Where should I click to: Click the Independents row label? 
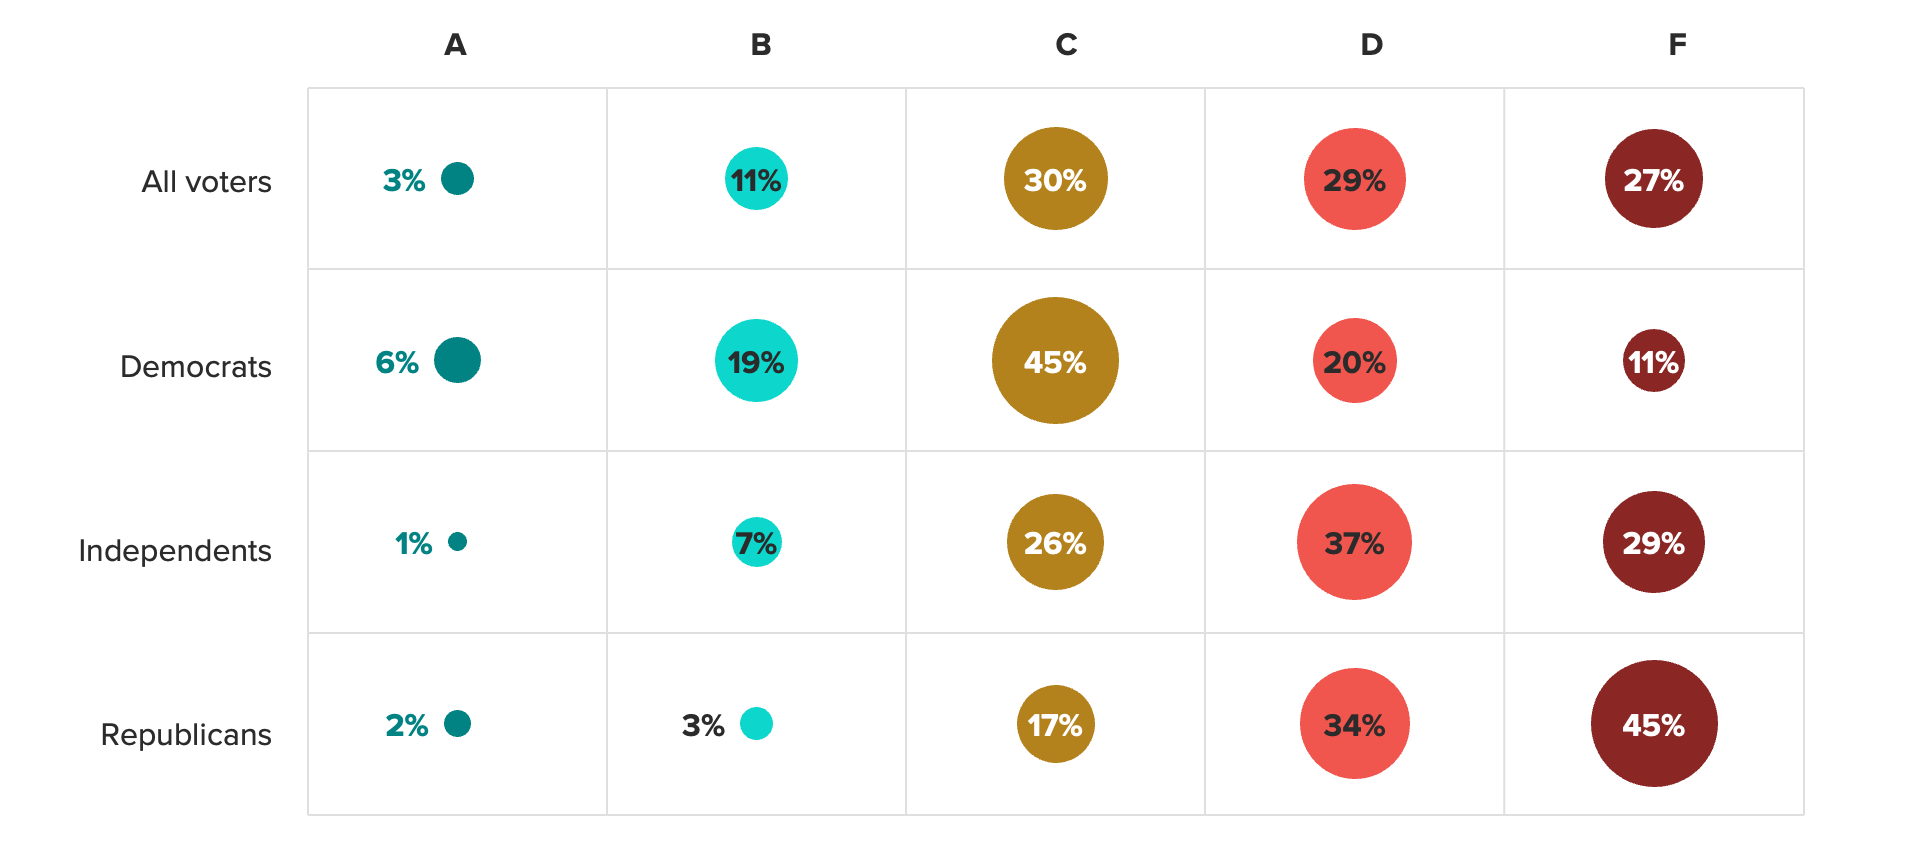[175, 551]
